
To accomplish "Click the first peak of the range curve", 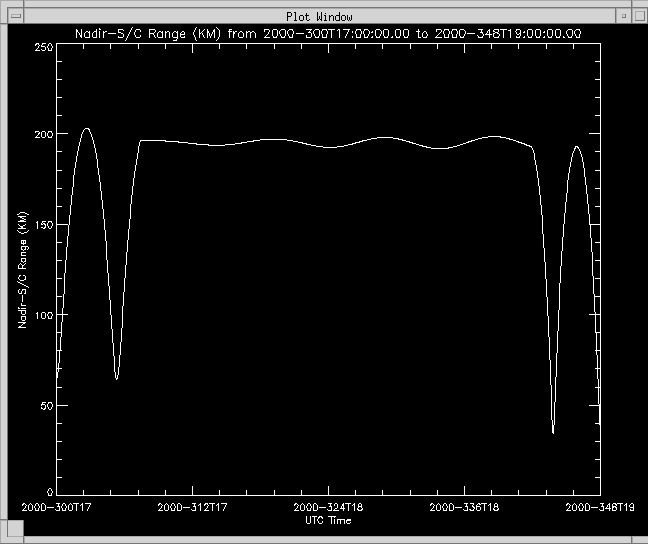I will click(86, 128).
